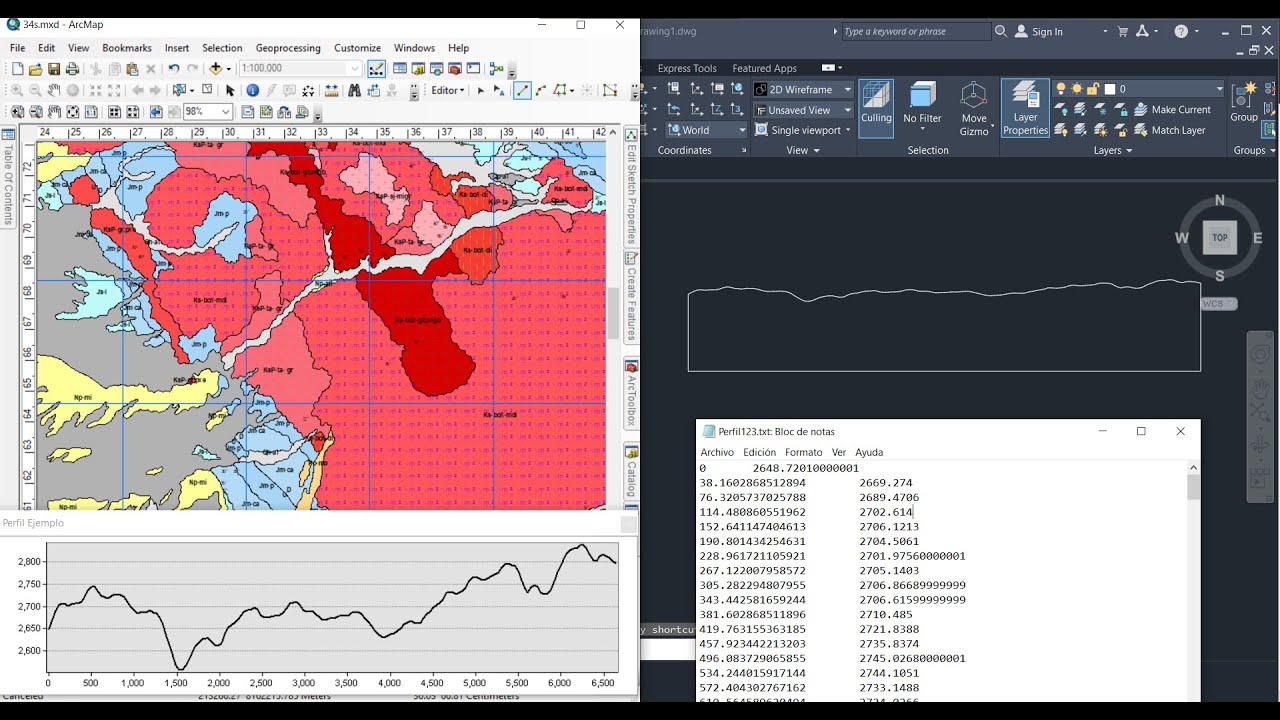The width and height of the screenshot is (1280, 720).
Task: Open the Editor Toolbar icon
Action: click(376, 68)
